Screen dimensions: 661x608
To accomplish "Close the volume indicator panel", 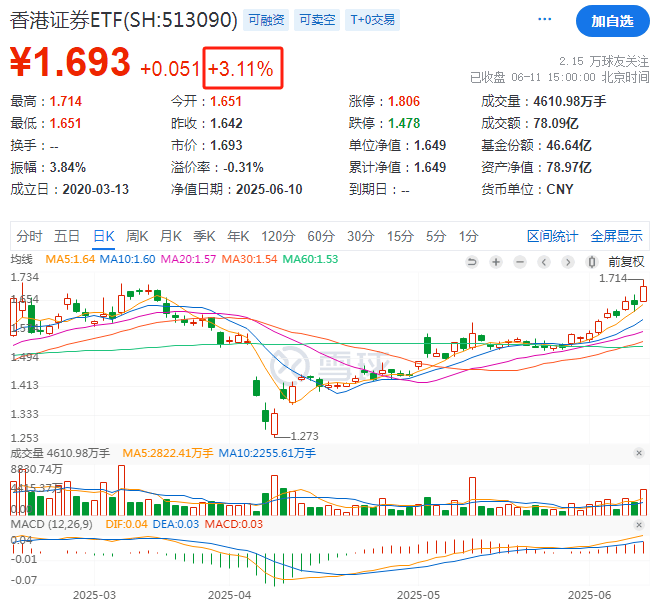I will [639, 453].
